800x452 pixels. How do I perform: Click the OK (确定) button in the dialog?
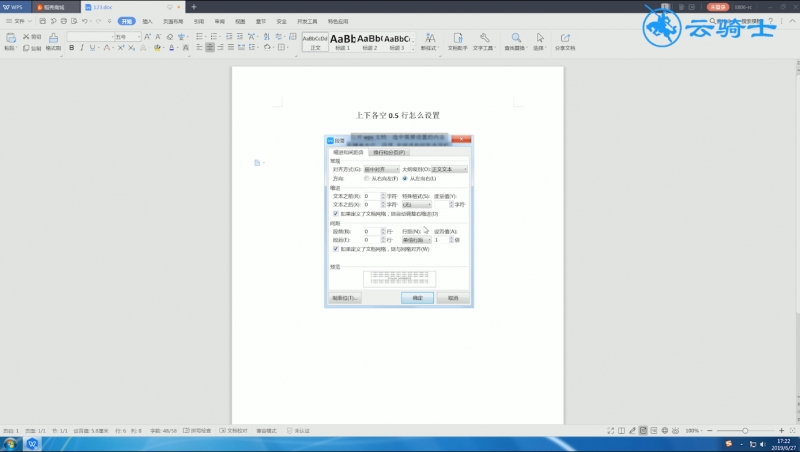pyautogui.click(x=417, y=298)
